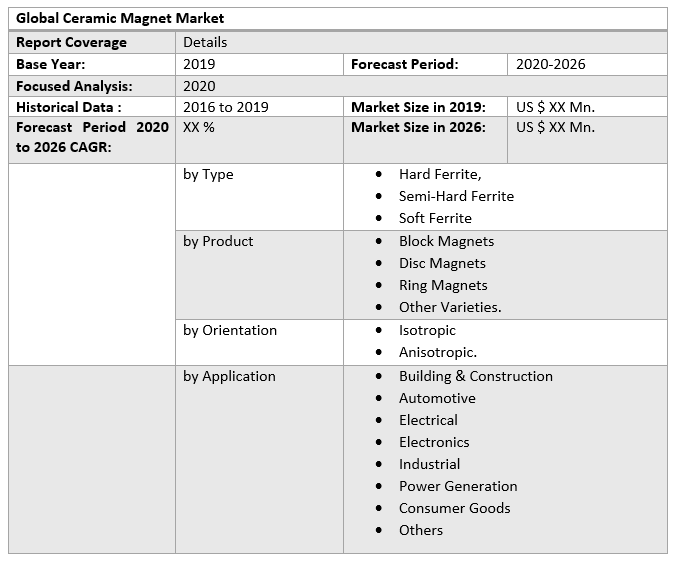Image resolution: width=674 pixels, height=563 pixels.
Task: Click the Global Ceramic Magnet Market title
Action: tap(120, 18)
